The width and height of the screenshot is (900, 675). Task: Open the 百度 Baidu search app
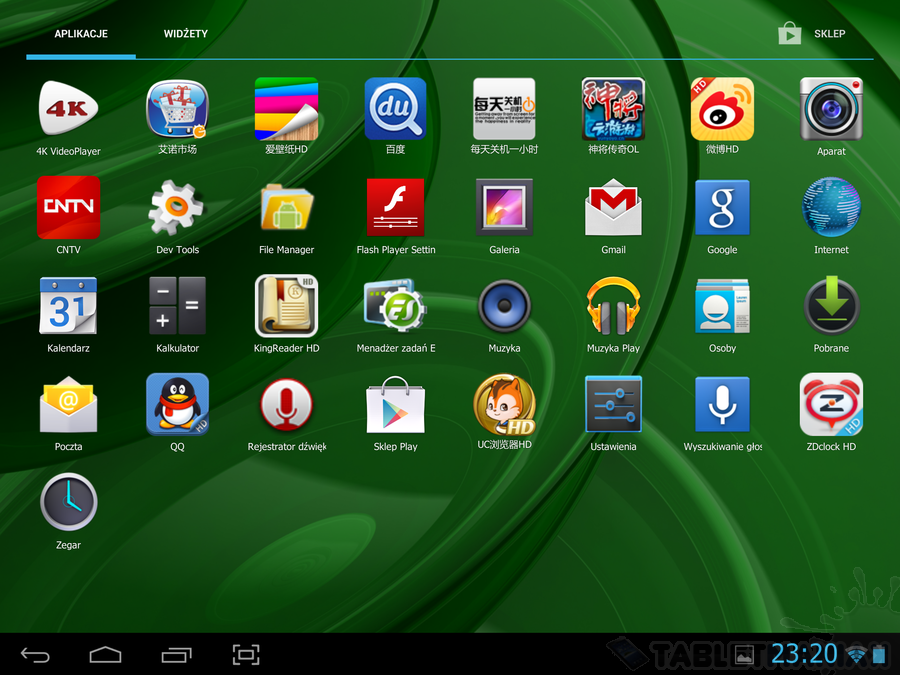[x=395, y=109]
